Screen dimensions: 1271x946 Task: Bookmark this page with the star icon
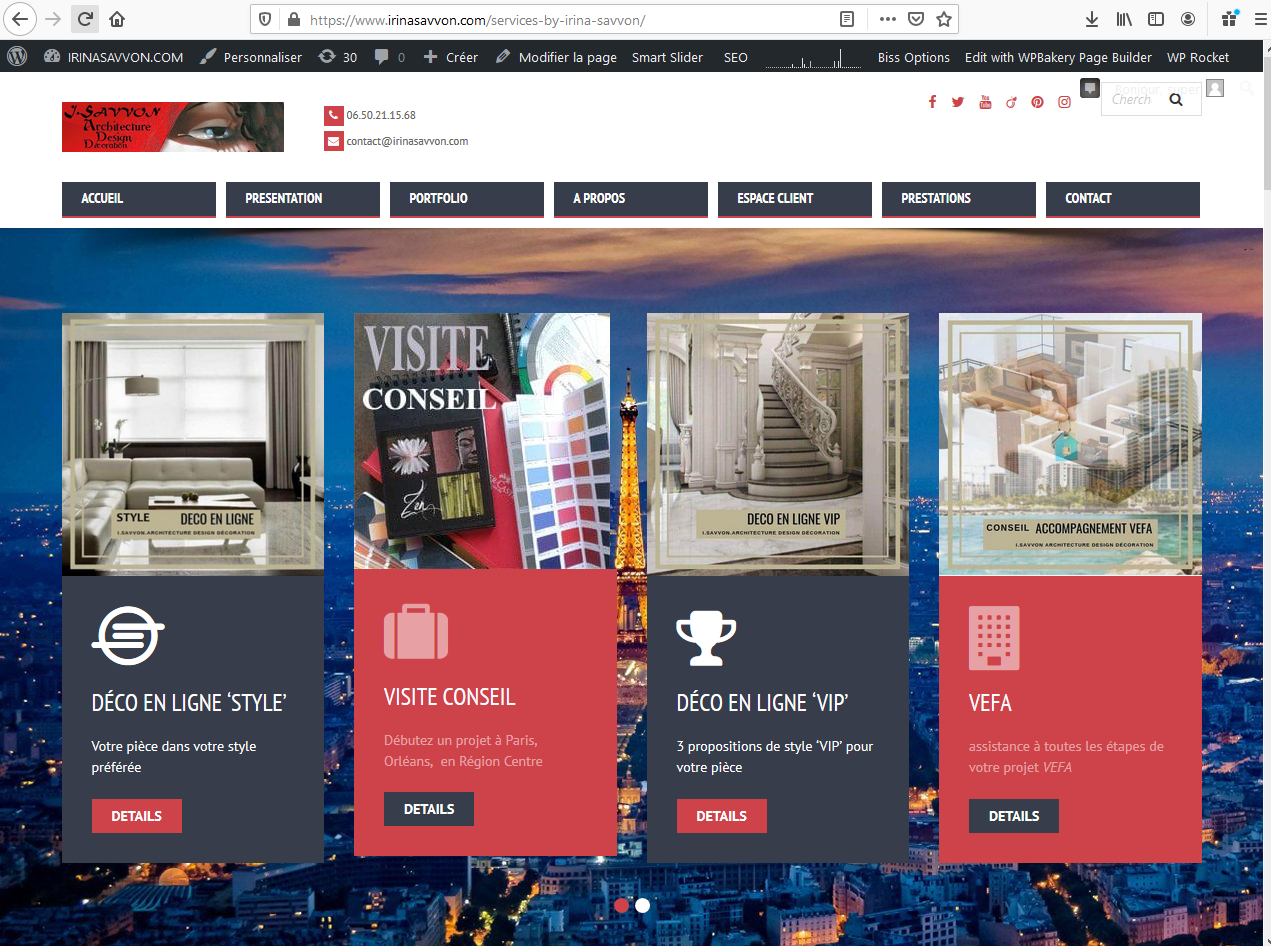click(x=943, y=19)
